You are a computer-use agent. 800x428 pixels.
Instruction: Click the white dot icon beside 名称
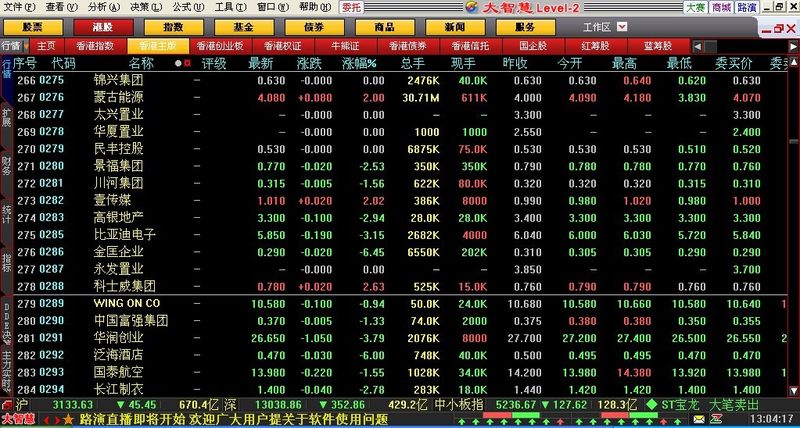[178, 64]
